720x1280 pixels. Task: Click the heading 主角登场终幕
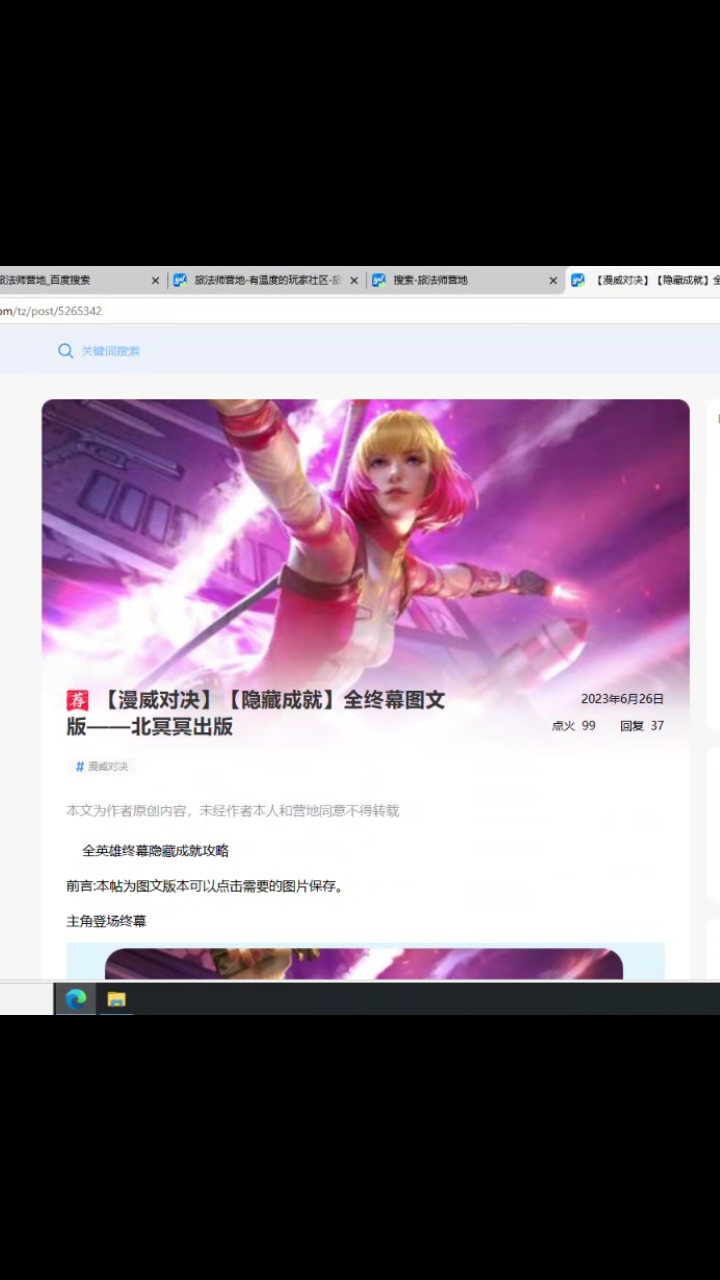(106, 921)
